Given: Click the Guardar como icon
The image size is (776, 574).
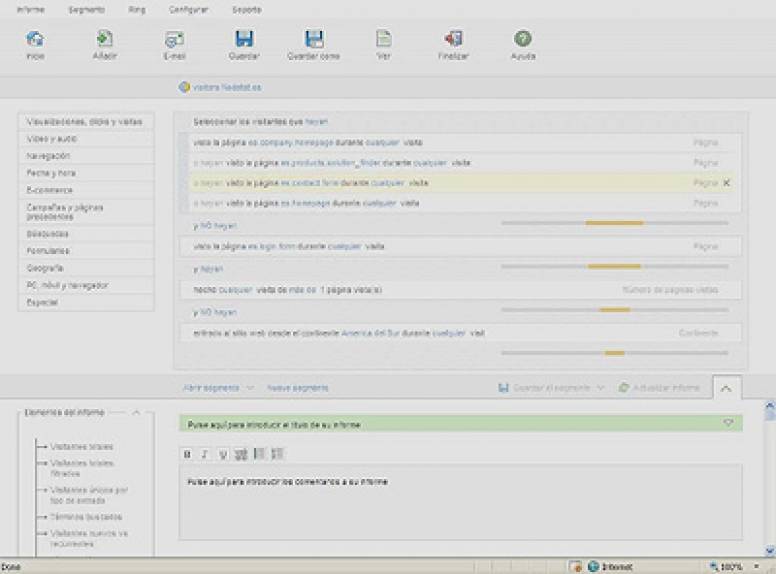Looking at the screenshot, I should point(313,39).
